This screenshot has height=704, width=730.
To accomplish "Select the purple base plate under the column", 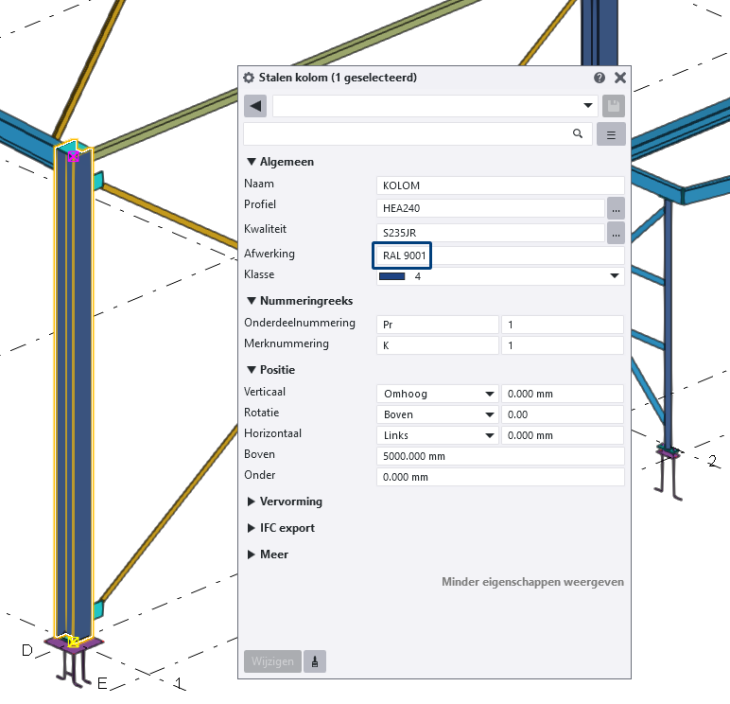I will click(x=74, y=644).
